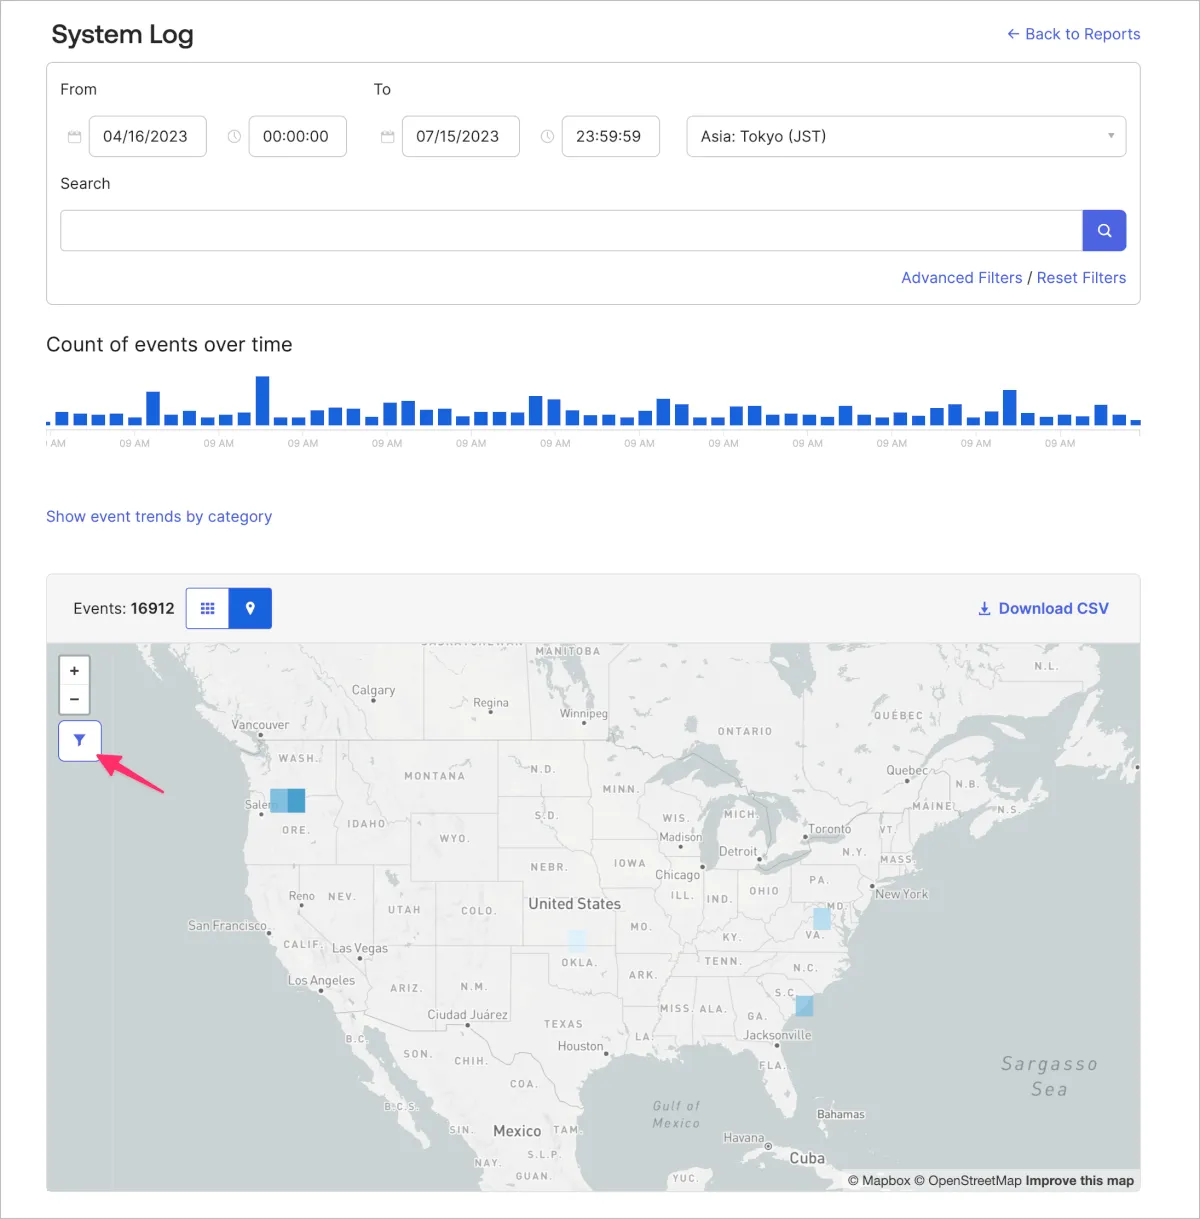The image size is (1200, 1219).
Task: Click the tallest bar in the events chart
Action: click(x=262, y=401)
